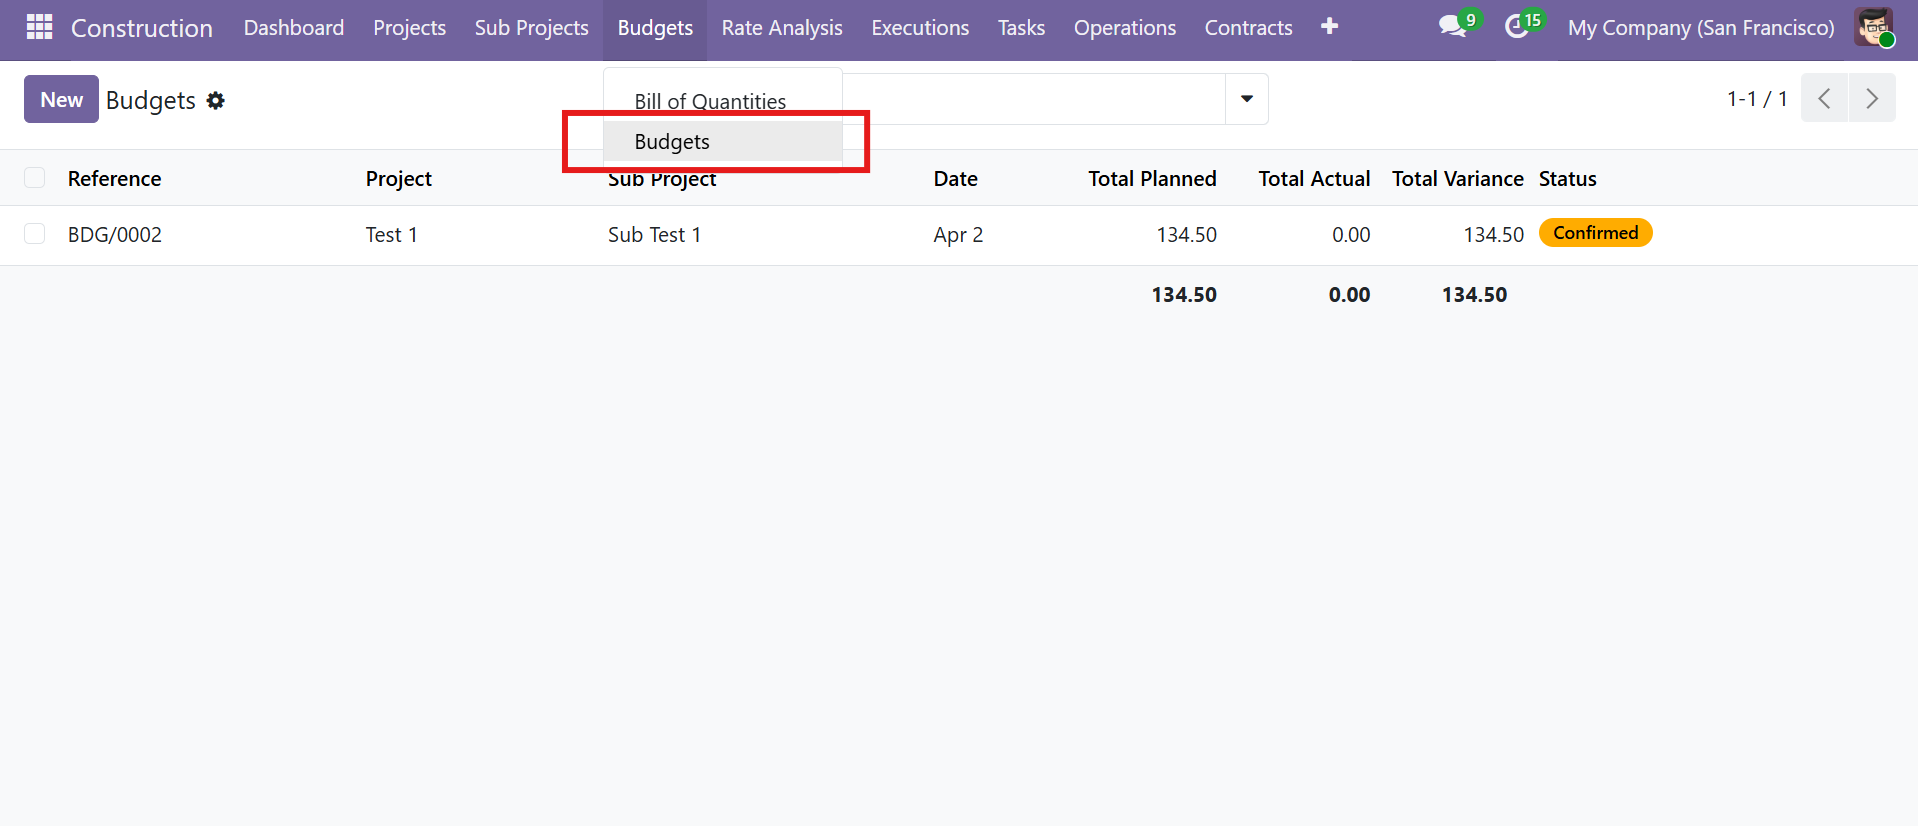Open the Rate Analysis menu
This screenshot has width=1918, height=826.
click(x=782, y=28)
